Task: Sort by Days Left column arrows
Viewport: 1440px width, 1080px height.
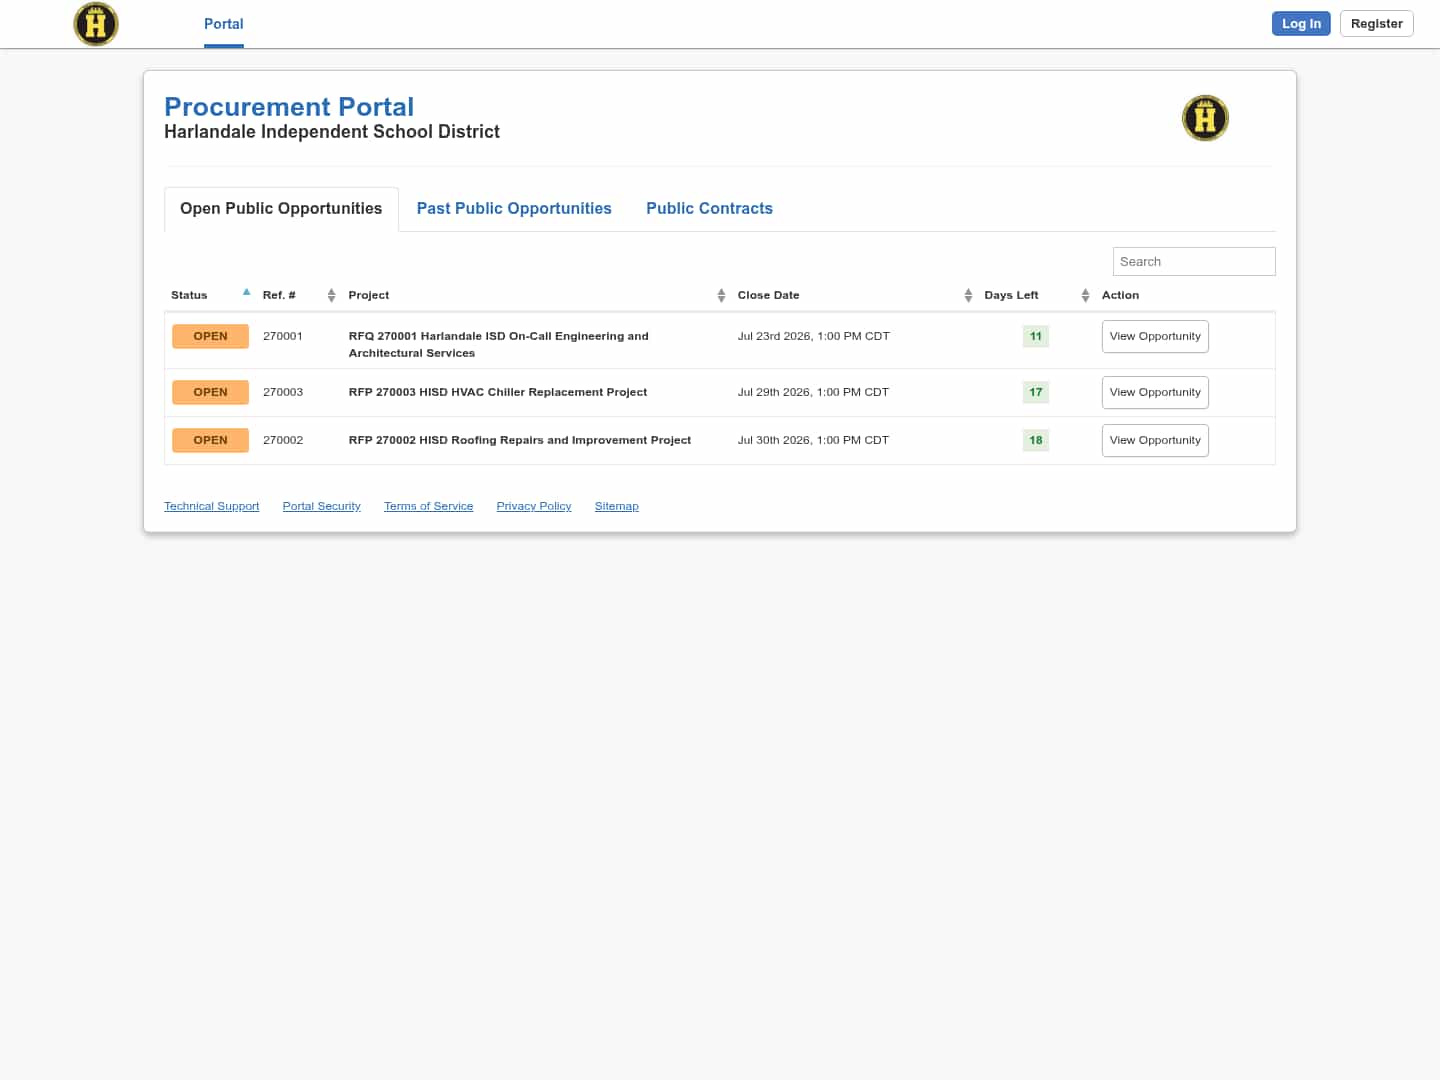Action: pos(1085,295)
